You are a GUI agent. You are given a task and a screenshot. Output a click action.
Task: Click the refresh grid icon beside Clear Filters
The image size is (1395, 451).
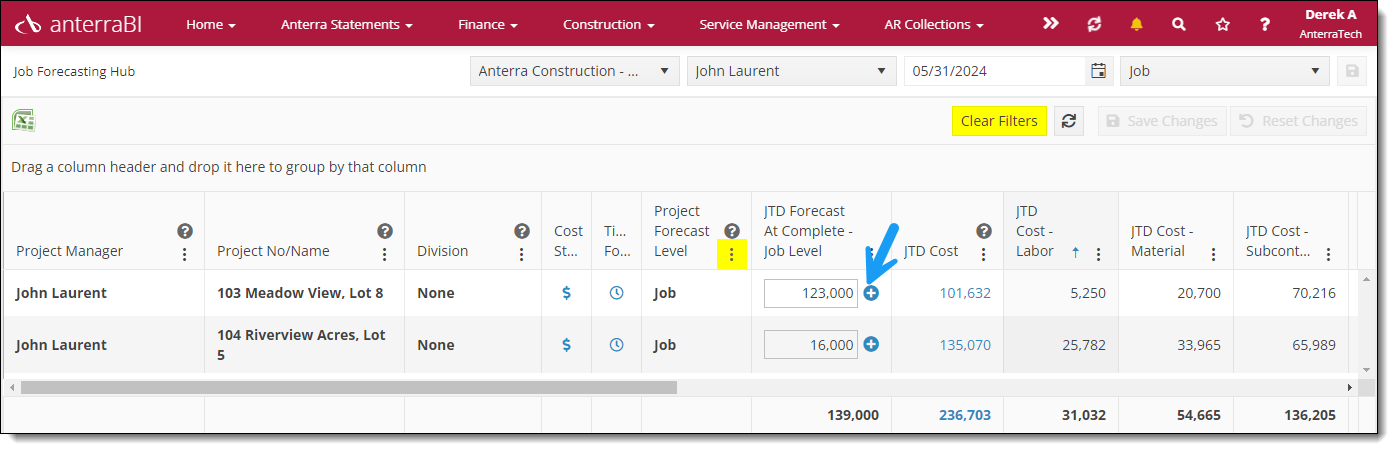click(1069, 121)
